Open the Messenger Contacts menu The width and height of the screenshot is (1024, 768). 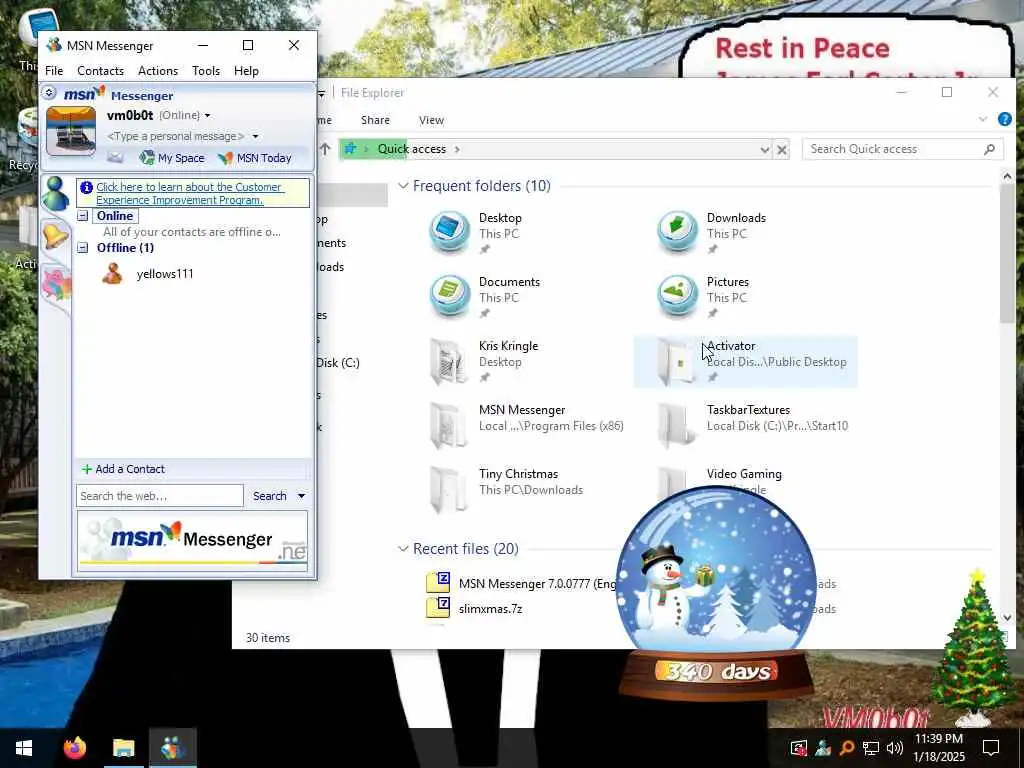tap(100, 71)
